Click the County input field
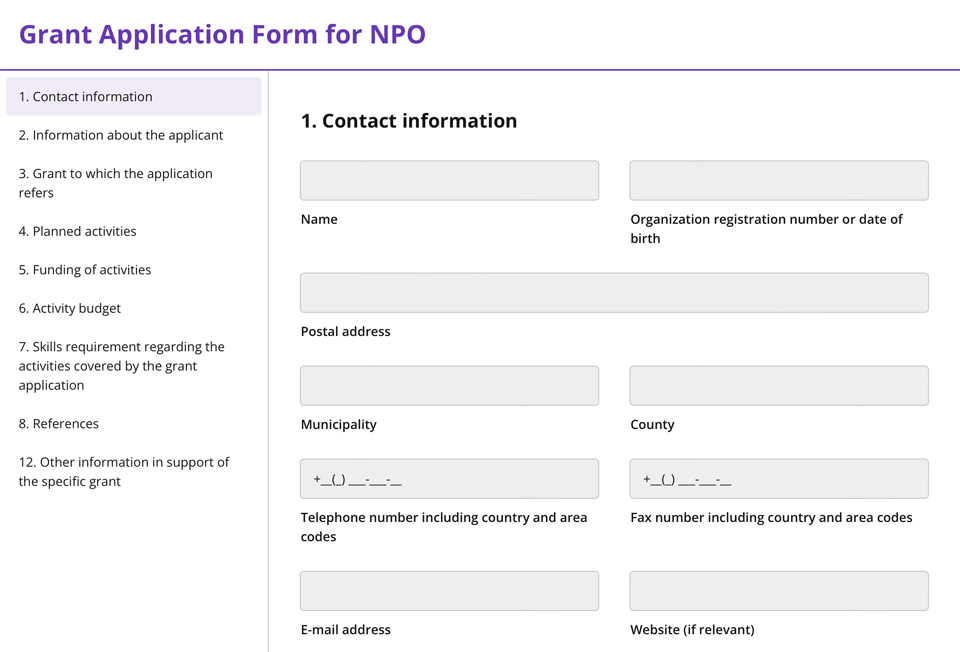The width and height of the screenshot is (960, 652). (778, 386)
